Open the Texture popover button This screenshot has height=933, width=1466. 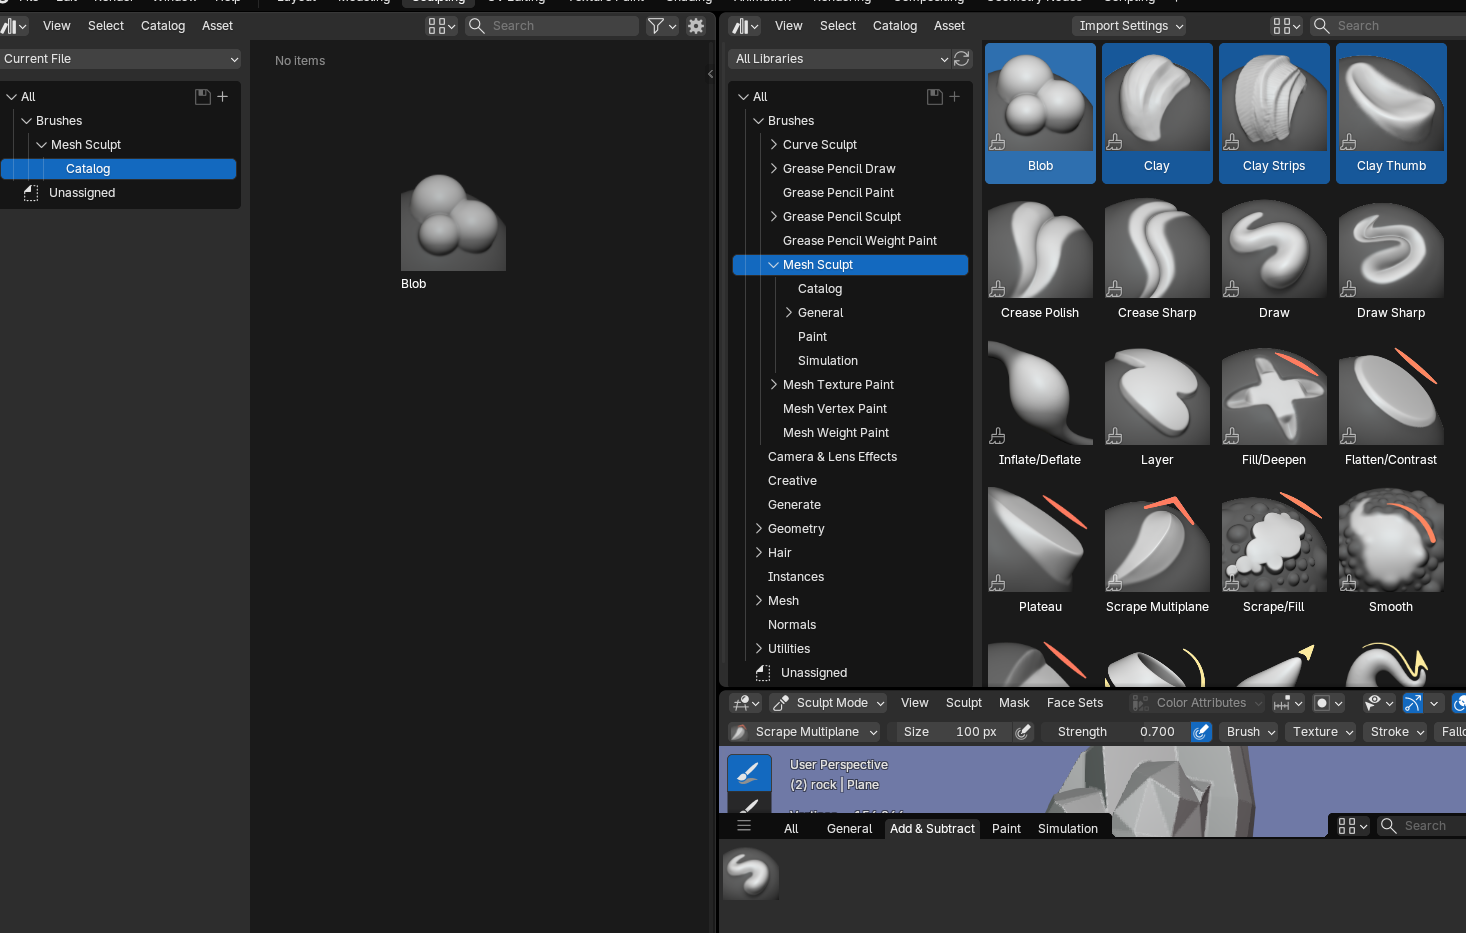(1321, 732)
